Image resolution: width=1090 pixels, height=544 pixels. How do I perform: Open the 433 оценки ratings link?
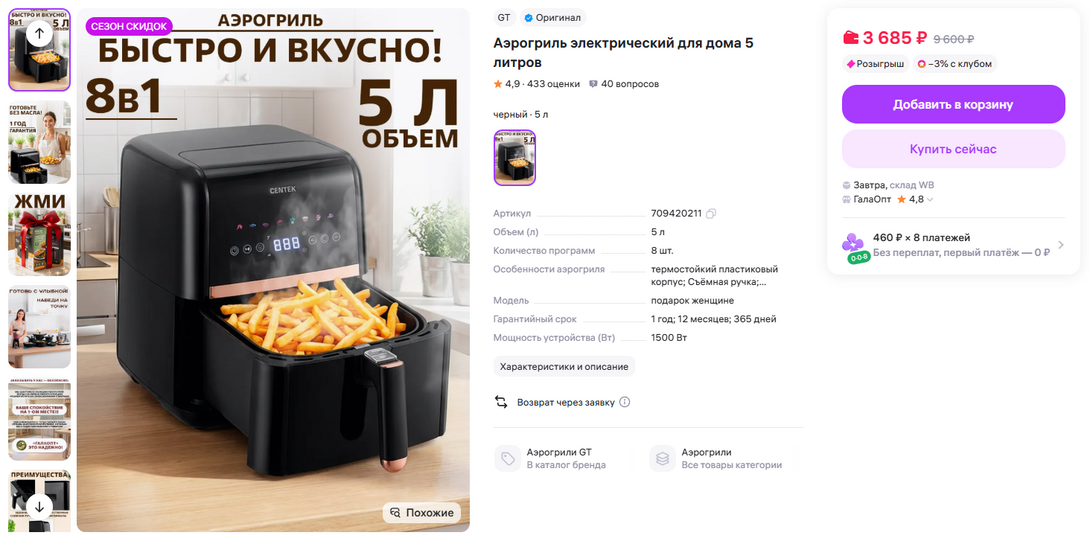pos(552,84)
